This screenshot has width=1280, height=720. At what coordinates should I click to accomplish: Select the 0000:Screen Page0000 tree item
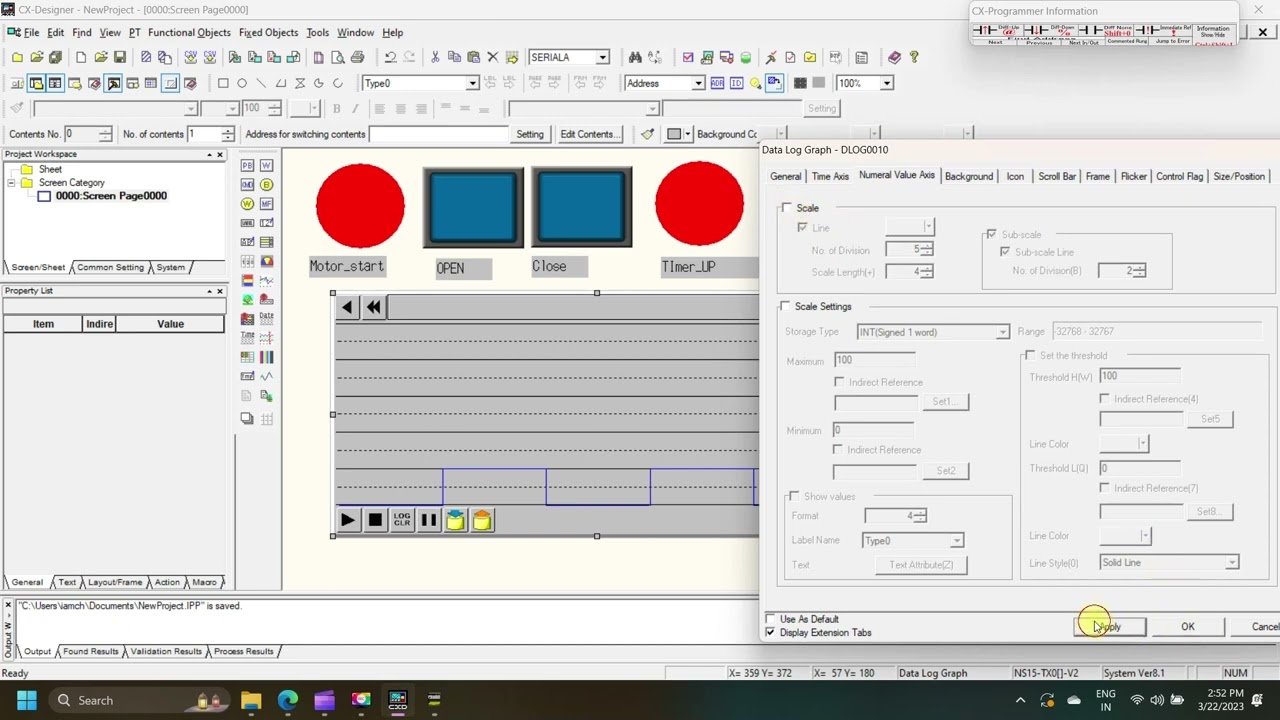point(111,196)
